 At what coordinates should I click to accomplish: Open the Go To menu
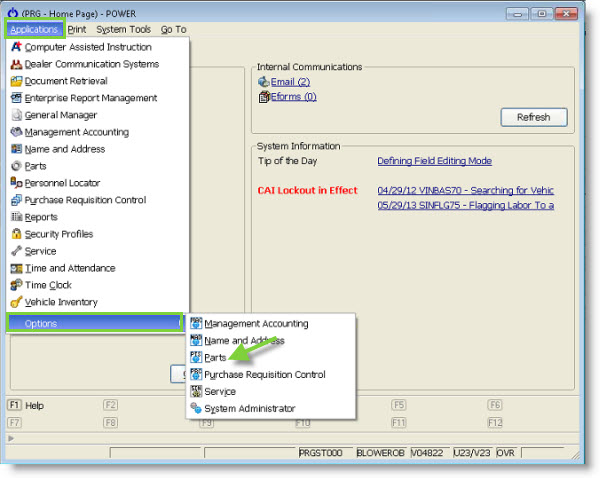click(173, 29)
